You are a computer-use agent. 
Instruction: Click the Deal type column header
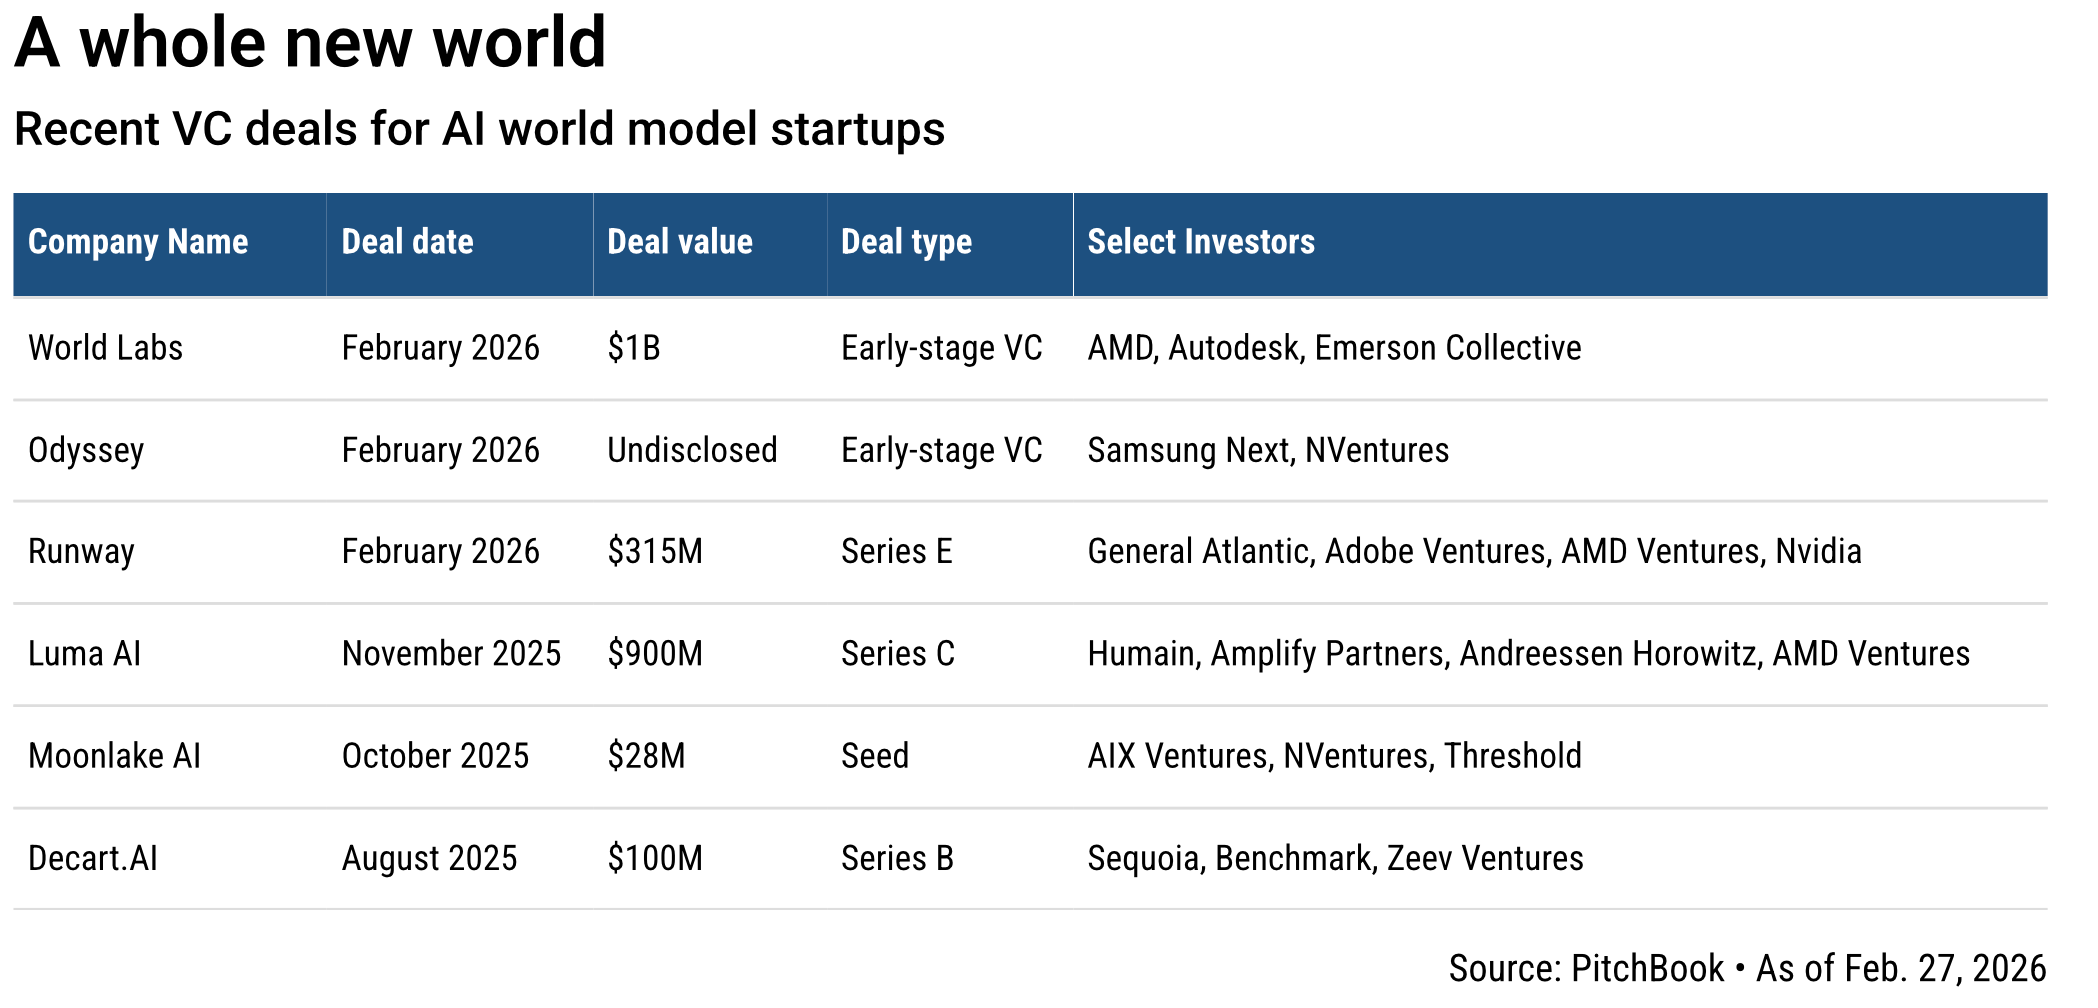[906, 242]
